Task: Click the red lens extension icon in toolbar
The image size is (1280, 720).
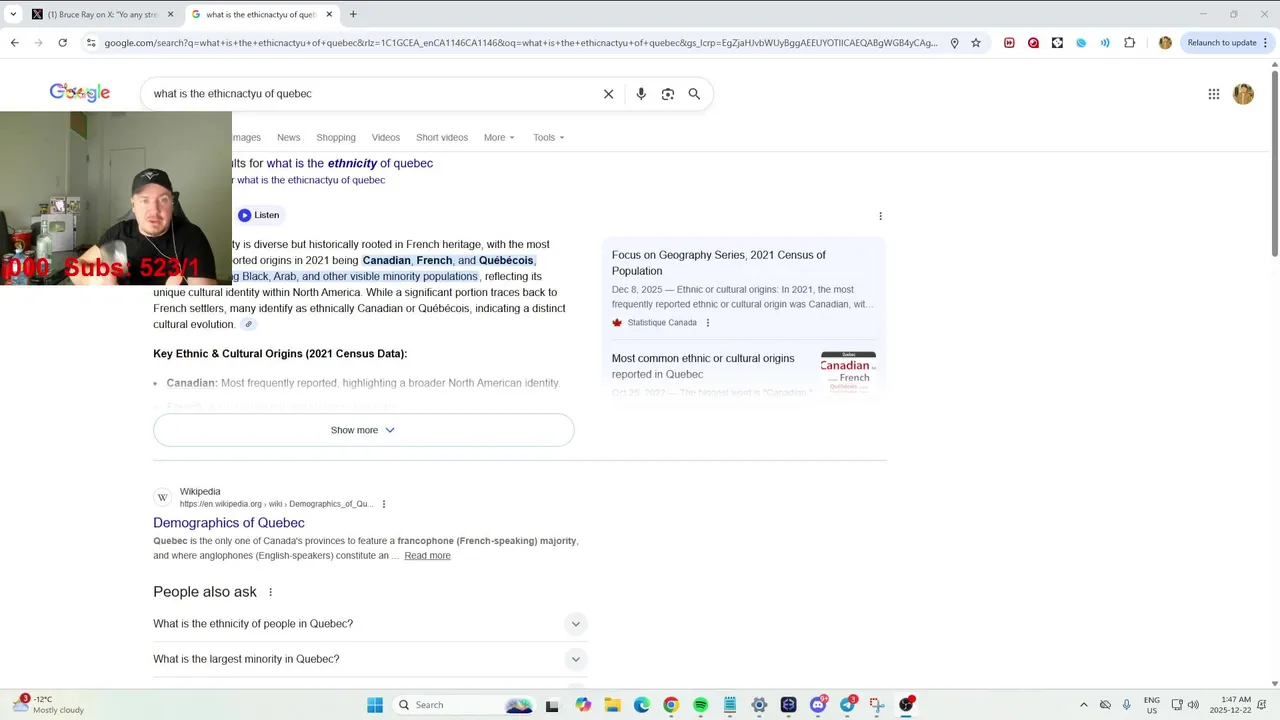Action: (1033, 43)
